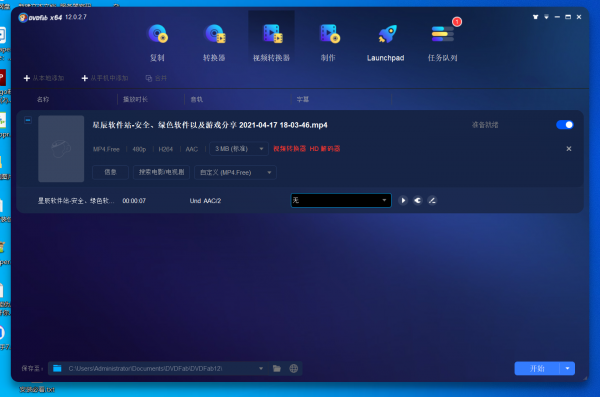Image resolution: width=600 pixels, height=397 pixels.
Task: Click the 准备就绪 status text
Action: pos(485,125)
